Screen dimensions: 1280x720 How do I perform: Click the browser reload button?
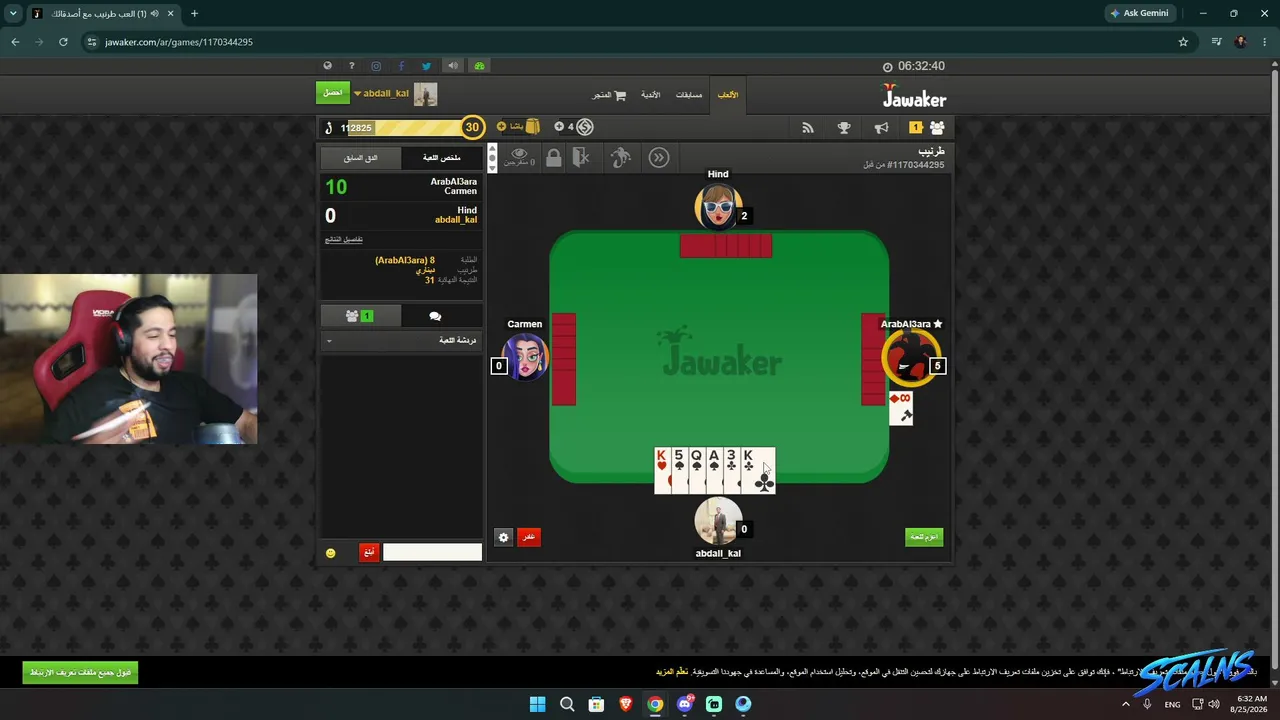pyautogui.click(x=63, y=42)
